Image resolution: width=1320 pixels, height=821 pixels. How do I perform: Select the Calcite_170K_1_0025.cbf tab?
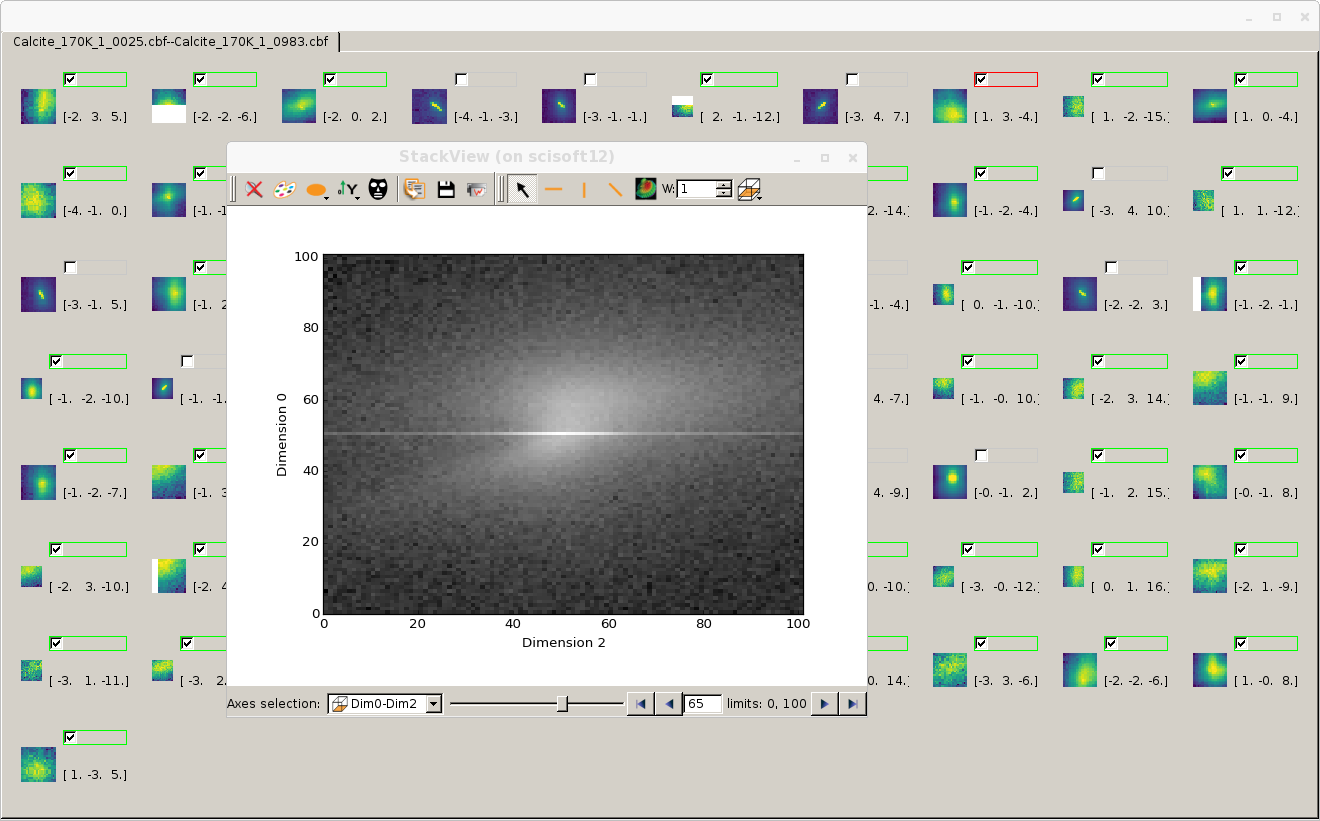[170, 42]
